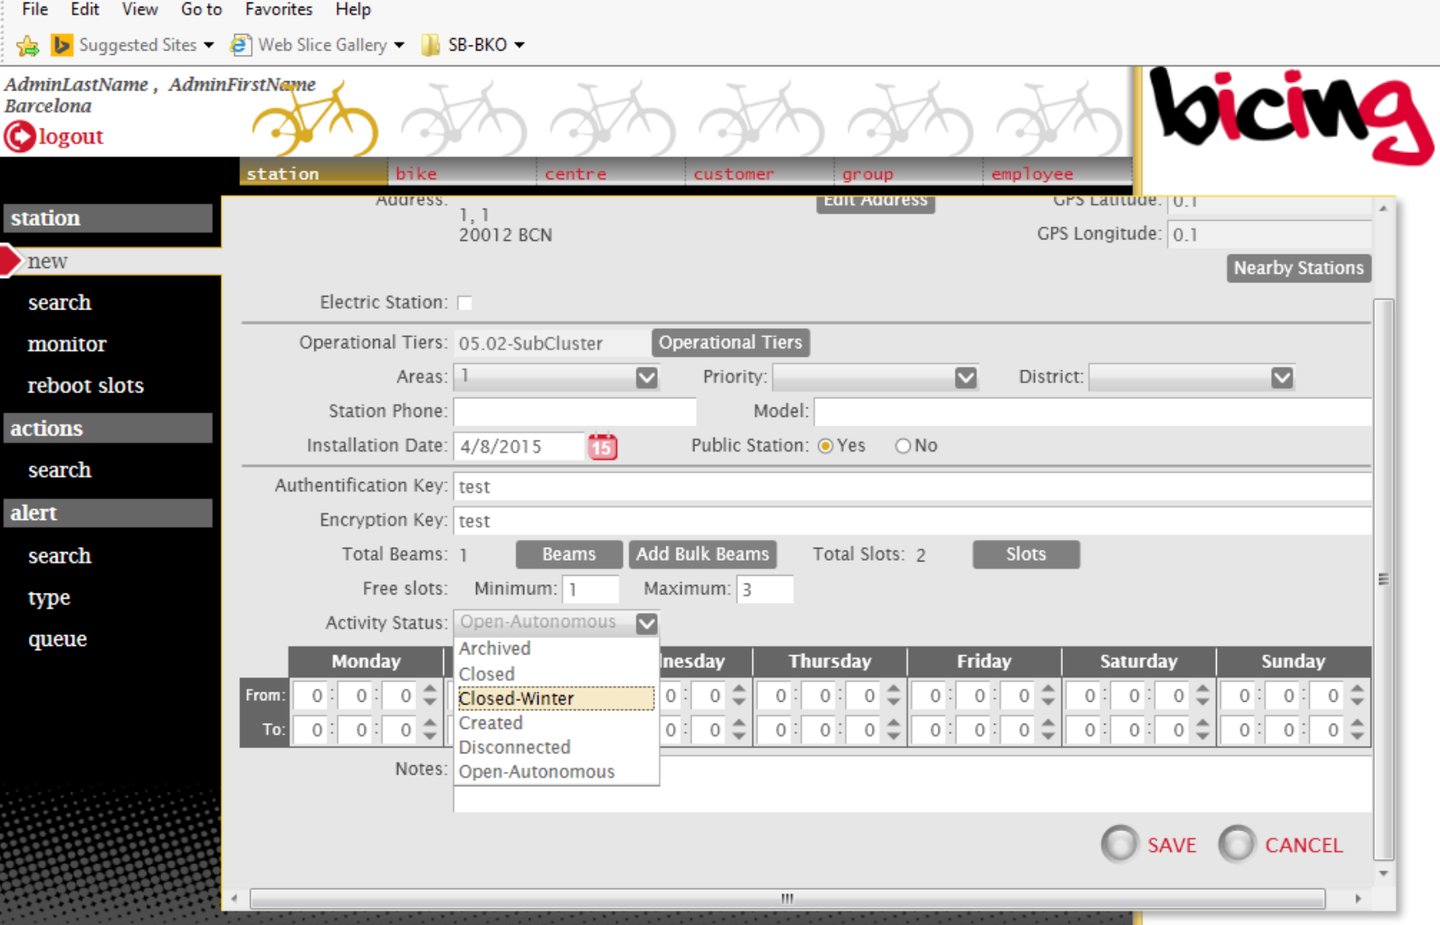Click the Web Slice Gallery icon
1440x925 pixels.
[240, 45]
